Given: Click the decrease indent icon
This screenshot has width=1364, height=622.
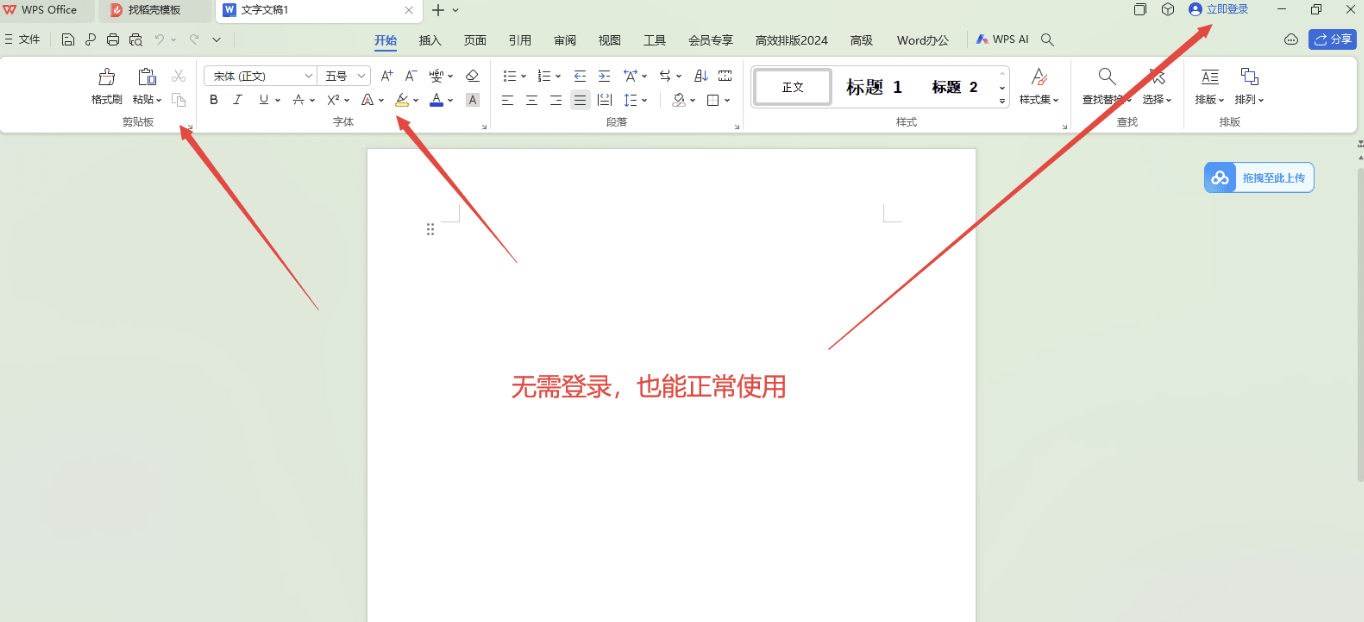Looking at the screenshot, I should click(580, 76).
